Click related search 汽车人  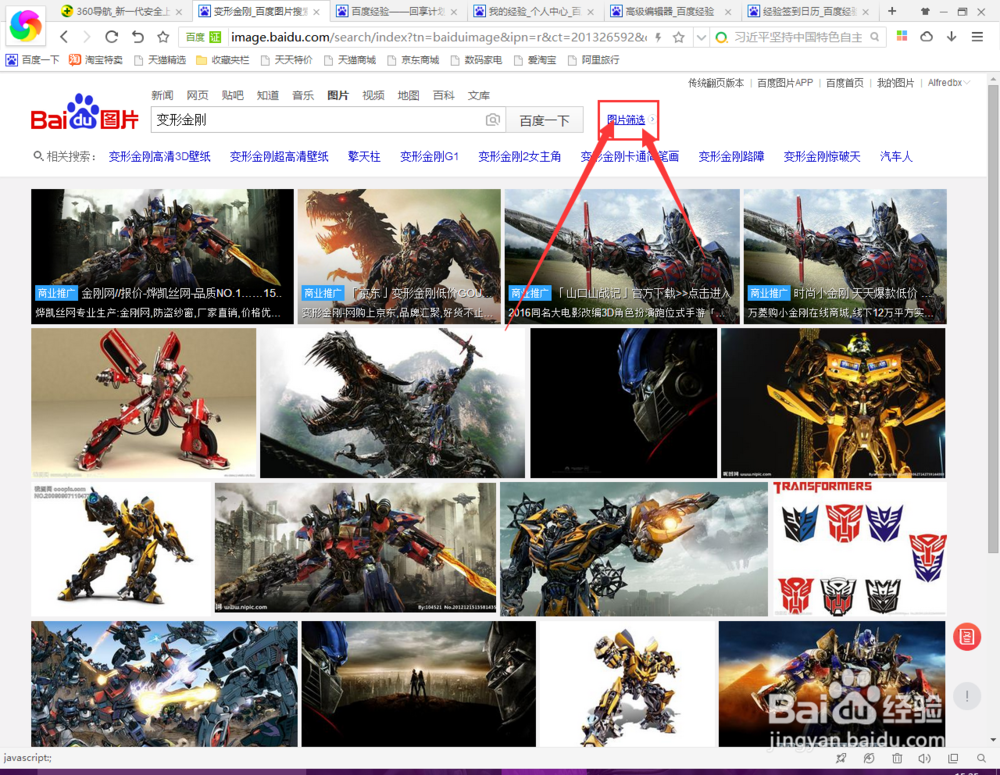tap(896, 157)
